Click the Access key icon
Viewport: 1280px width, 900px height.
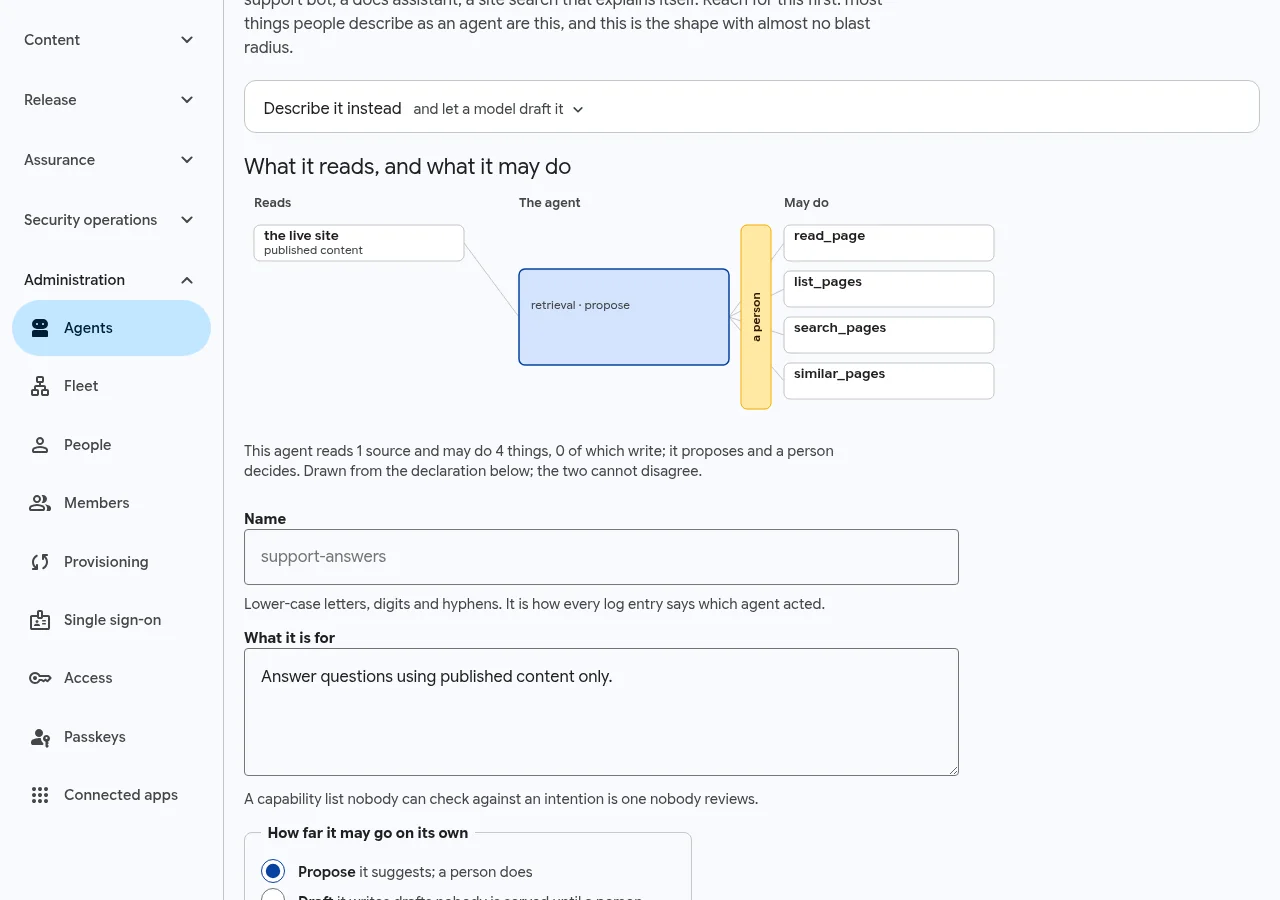point(40,678)
